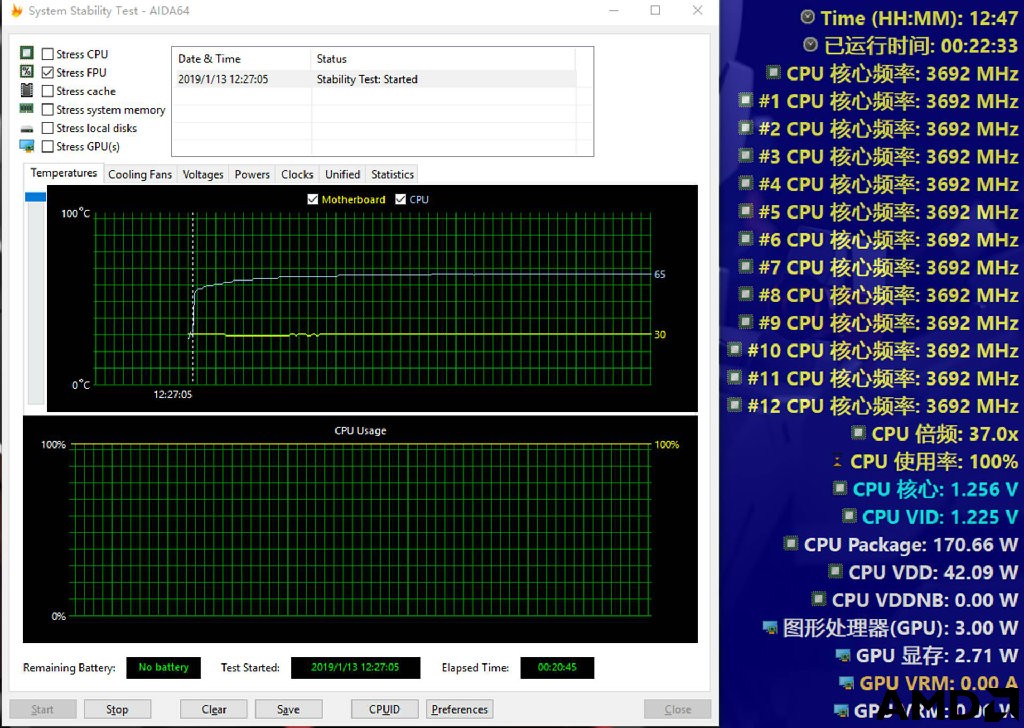This screenshot has height=728, width=1024.
Task: Click the chip icon beside #2 CPU 核心频率
Action: (745, 127)
